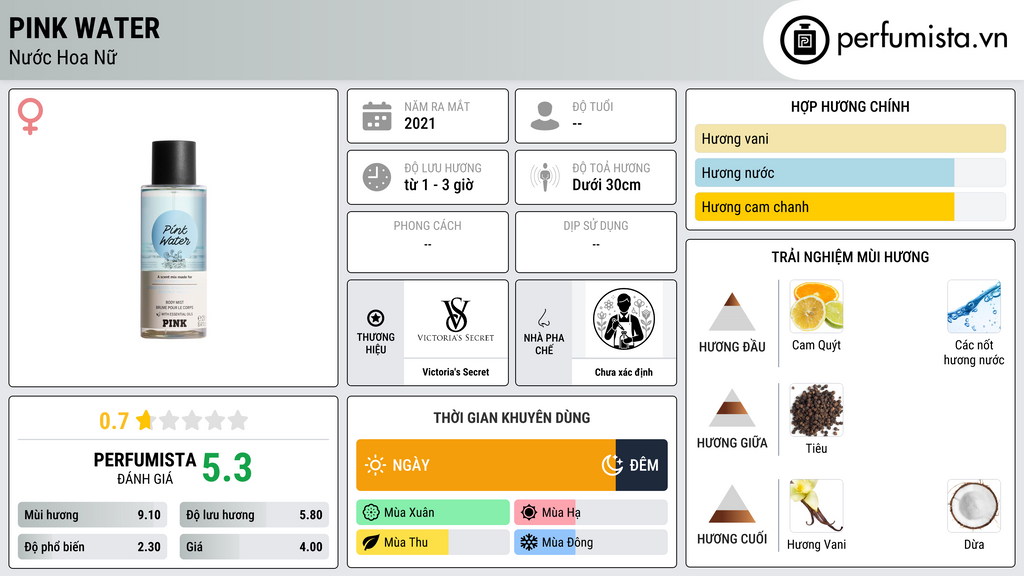Click the filled gold rating star

click(145, 420)
